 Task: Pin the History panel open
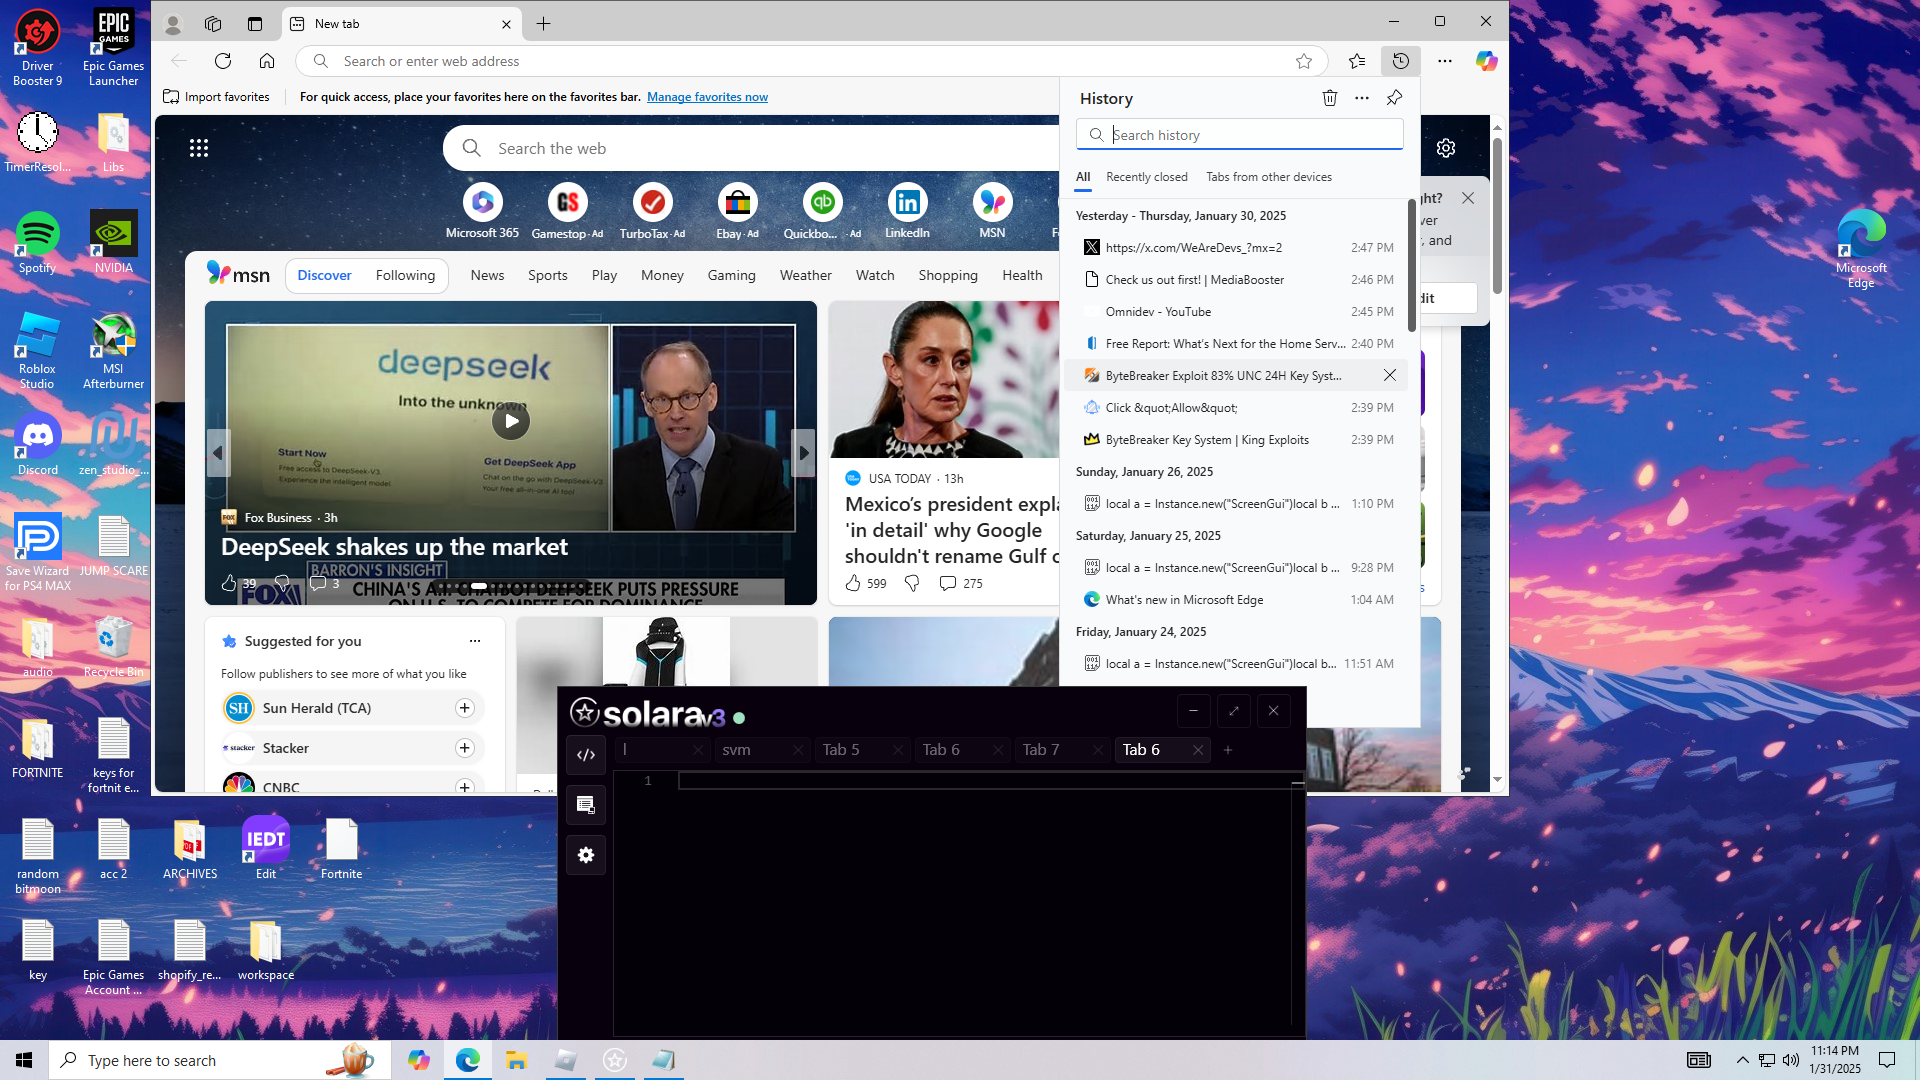click(x=1394, y=98)
